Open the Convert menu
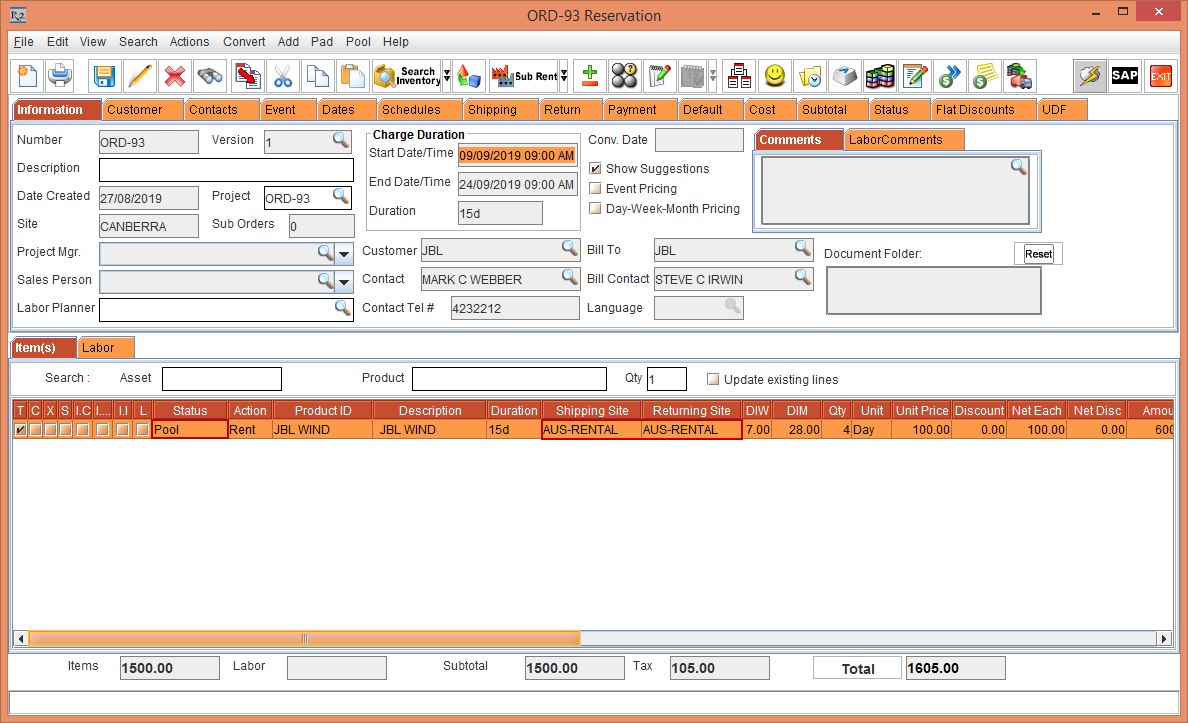 (244, 42)
